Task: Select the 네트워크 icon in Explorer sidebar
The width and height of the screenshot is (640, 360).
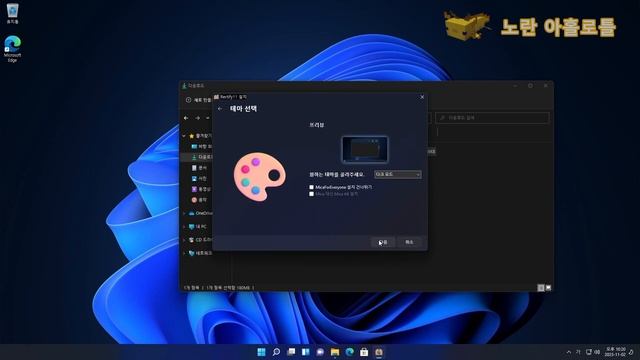Action: [191, 253]
